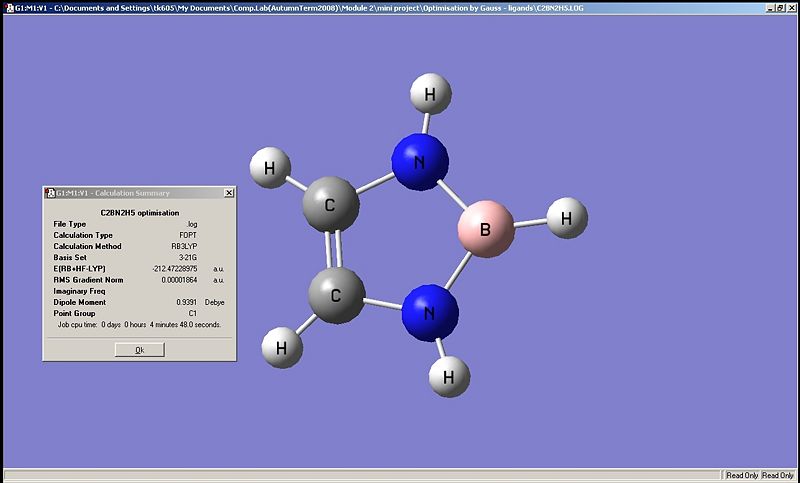
Task: Select the hydrogen atop the upper nitrogen
Action: (x=430, y=95)
